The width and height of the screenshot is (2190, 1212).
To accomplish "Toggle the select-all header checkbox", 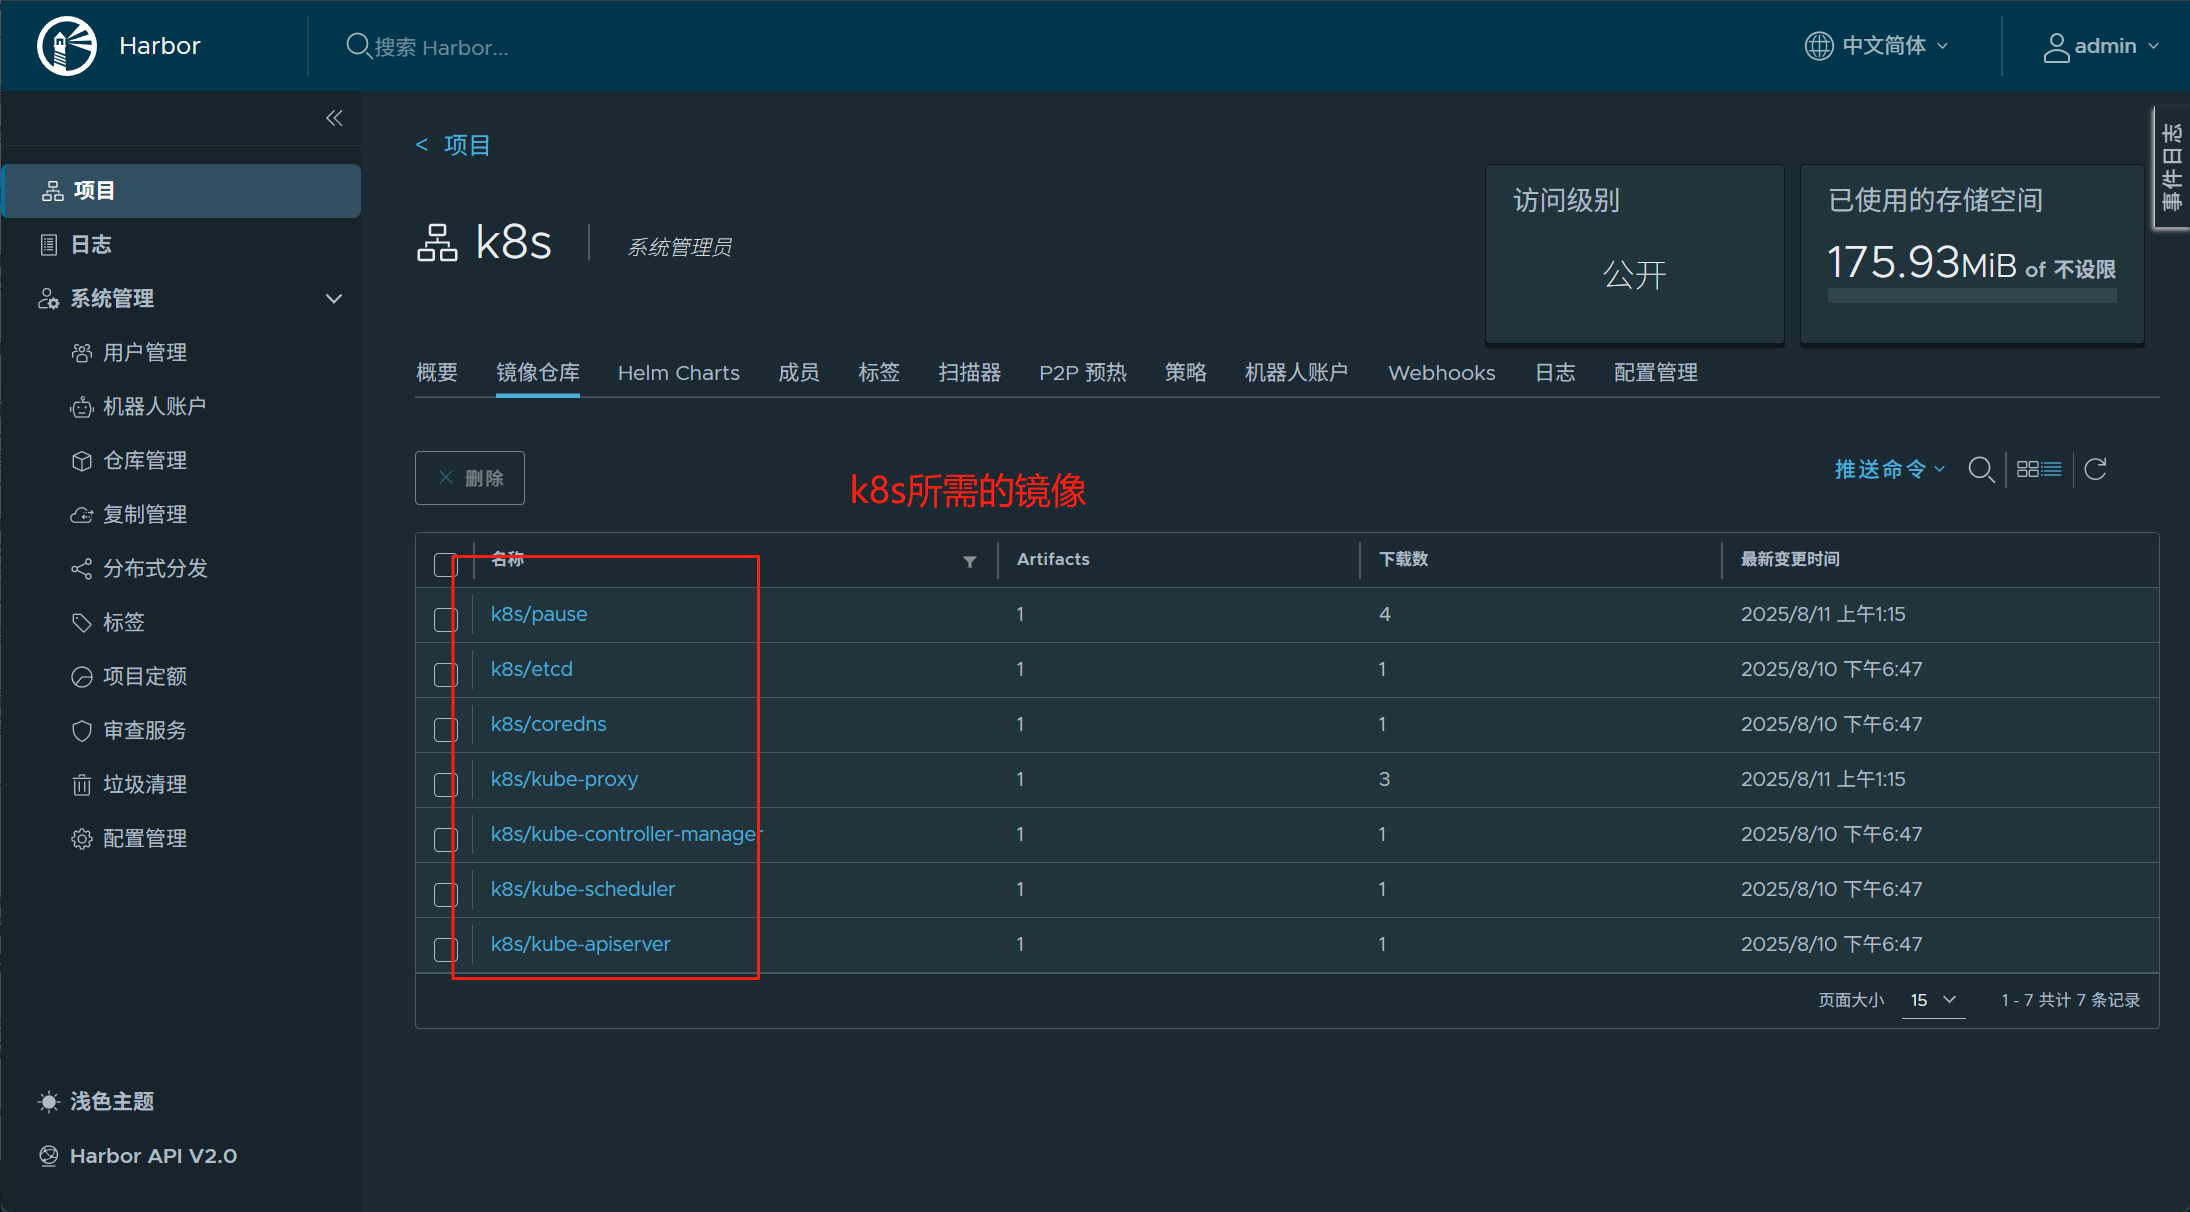I will (446, 565).
